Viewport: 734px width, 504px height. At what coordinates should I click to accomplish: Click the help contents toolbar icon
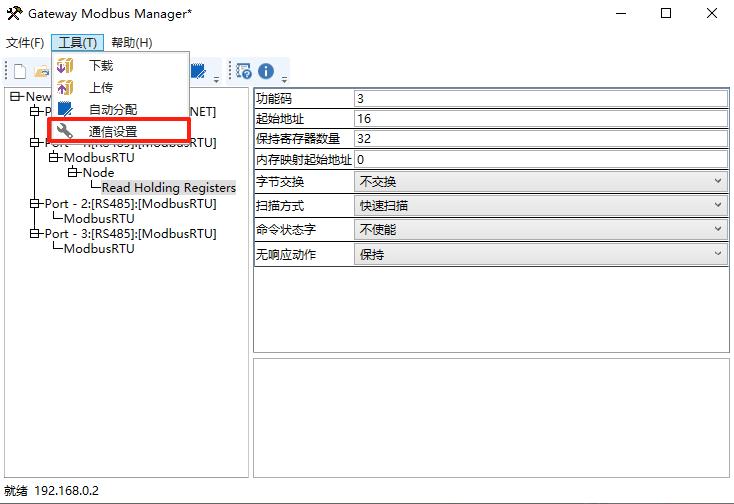pyautogui.click(x=243, y=71)
